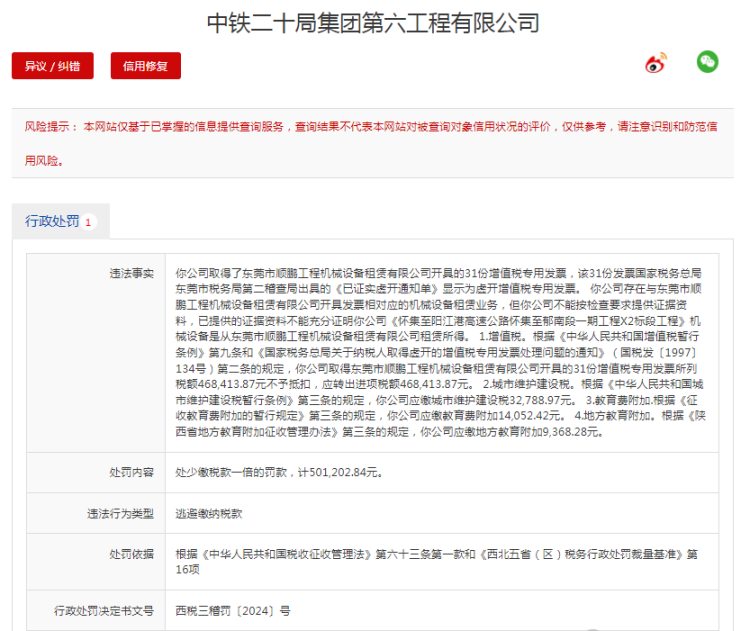Select the 行政处罚决定书文号 row label
The image size is (750, 631).
click(104, 610)
